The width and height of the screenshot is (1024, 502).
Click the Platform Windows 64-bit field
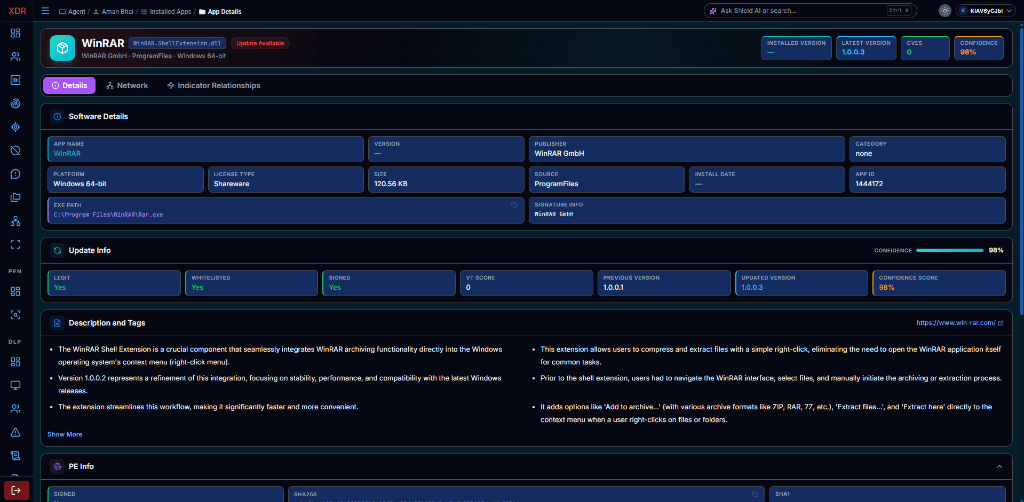126,180
